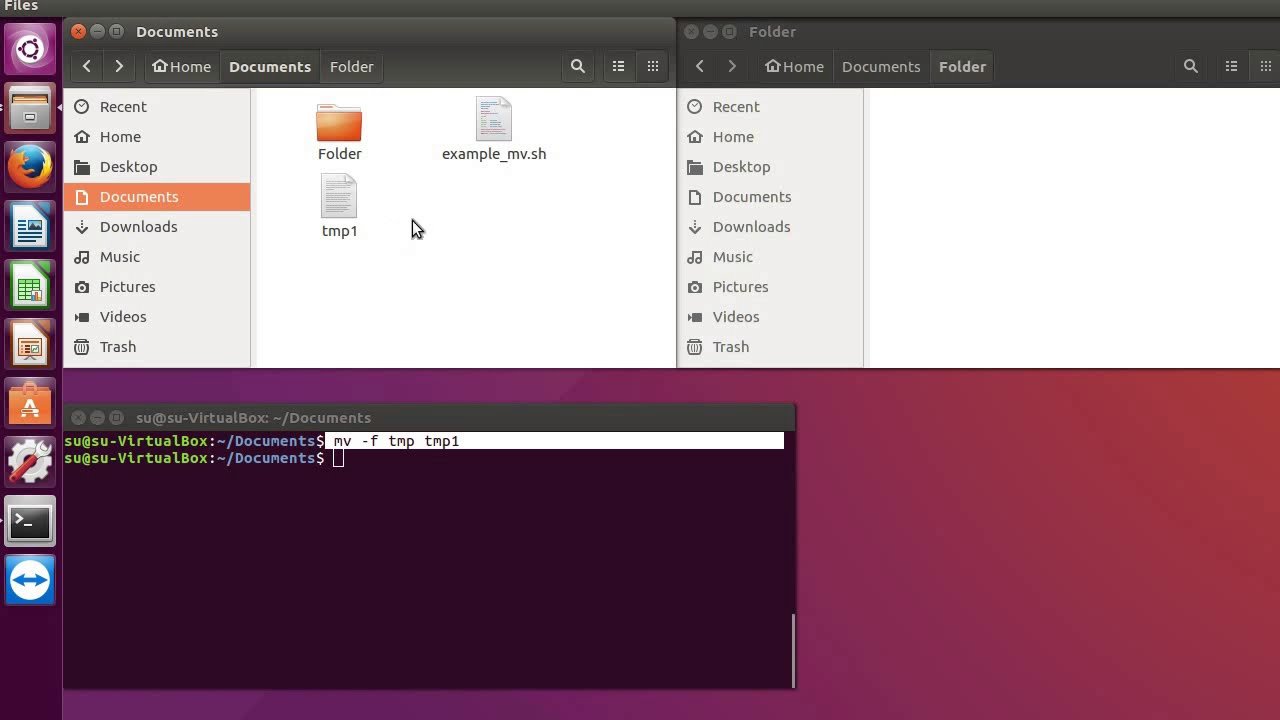Switch Documents window to list view
This screenshot has width=1280, height=720.
[x=618, y=66]
